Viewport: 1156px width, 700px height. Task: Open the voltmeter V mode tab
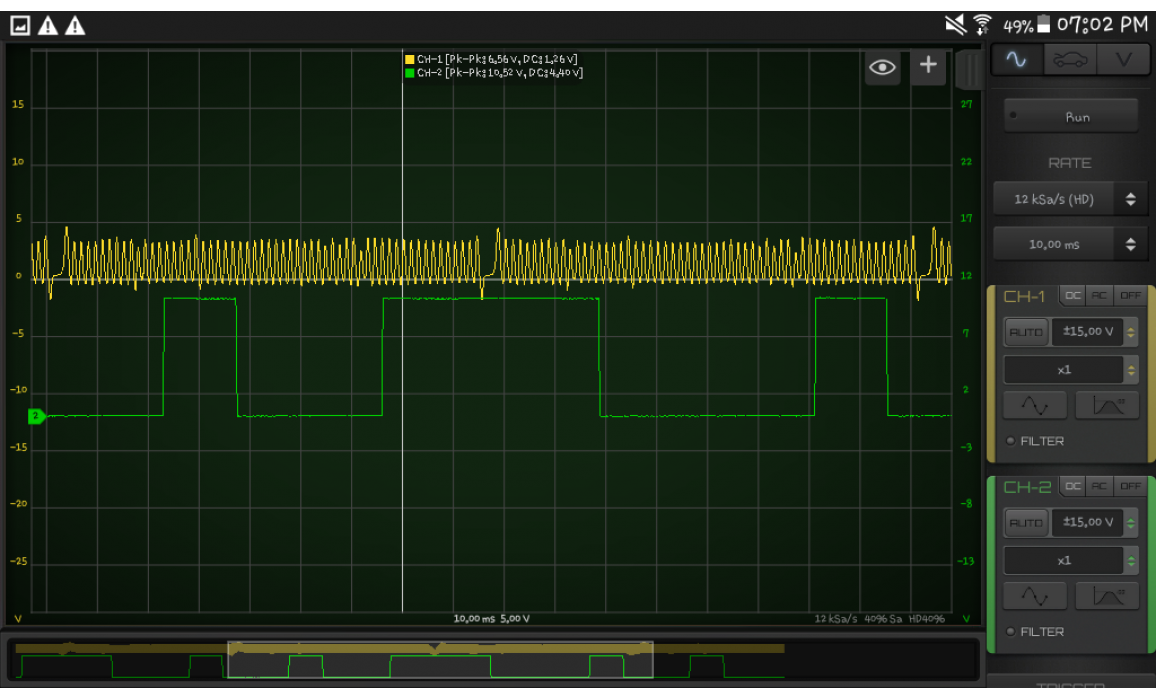coord(1123,60)
